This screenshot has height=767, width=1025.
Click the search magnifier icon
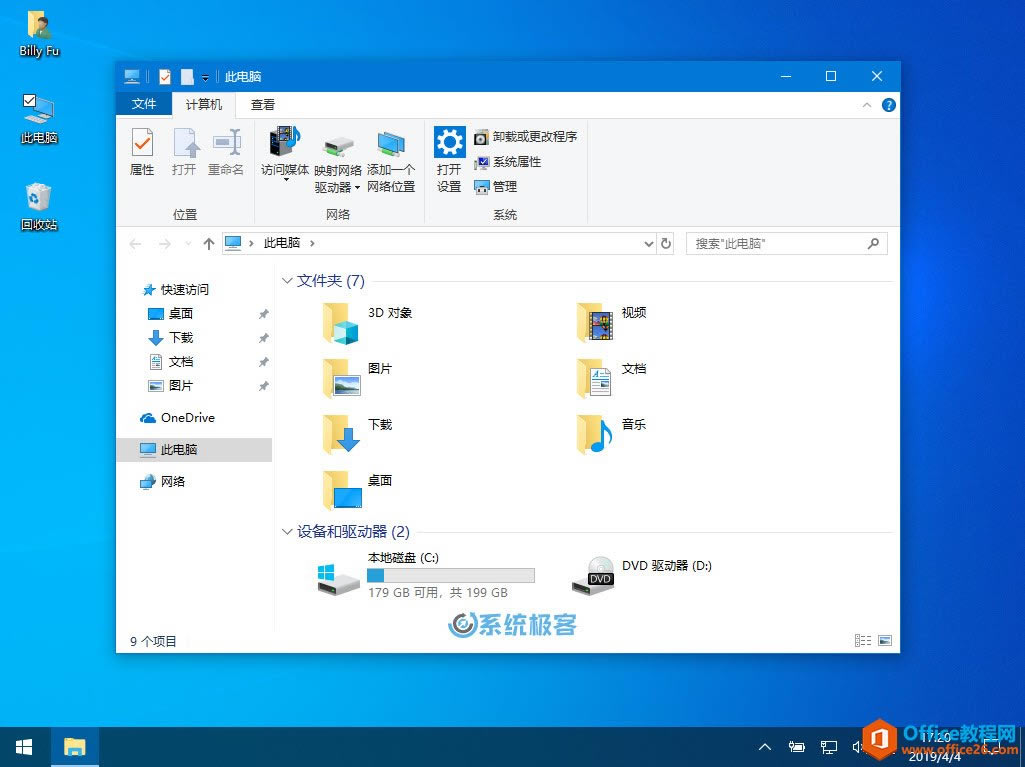[873, 243]
